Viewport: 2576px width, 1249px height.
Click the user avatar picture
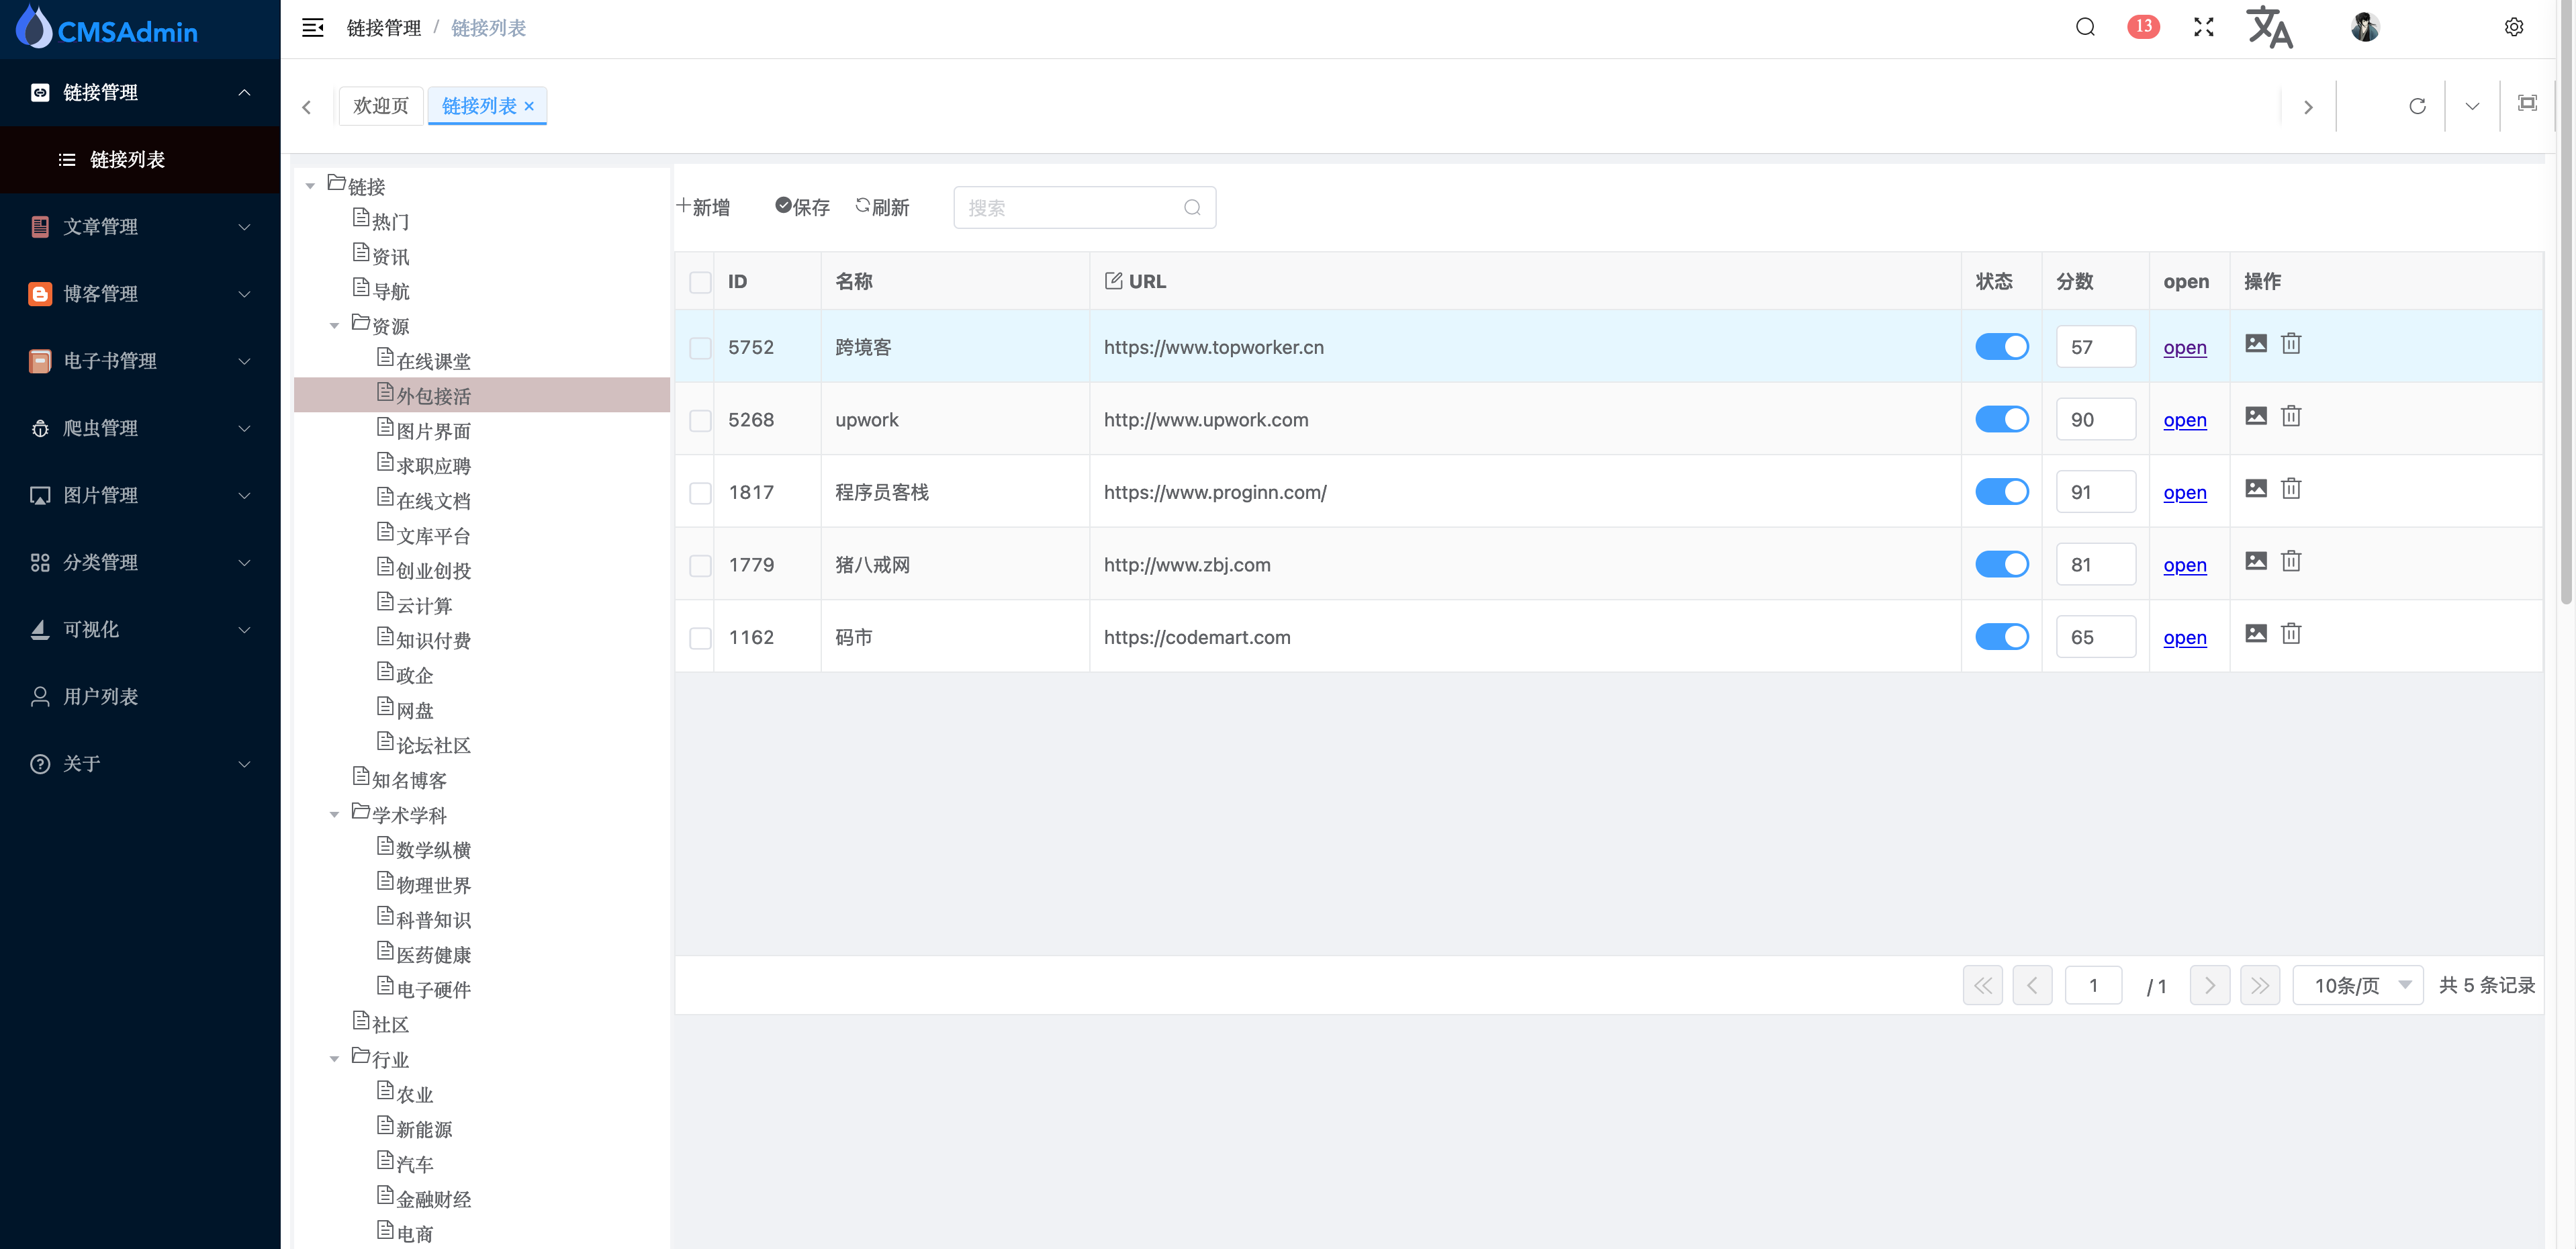click(x=2364, y=27)
